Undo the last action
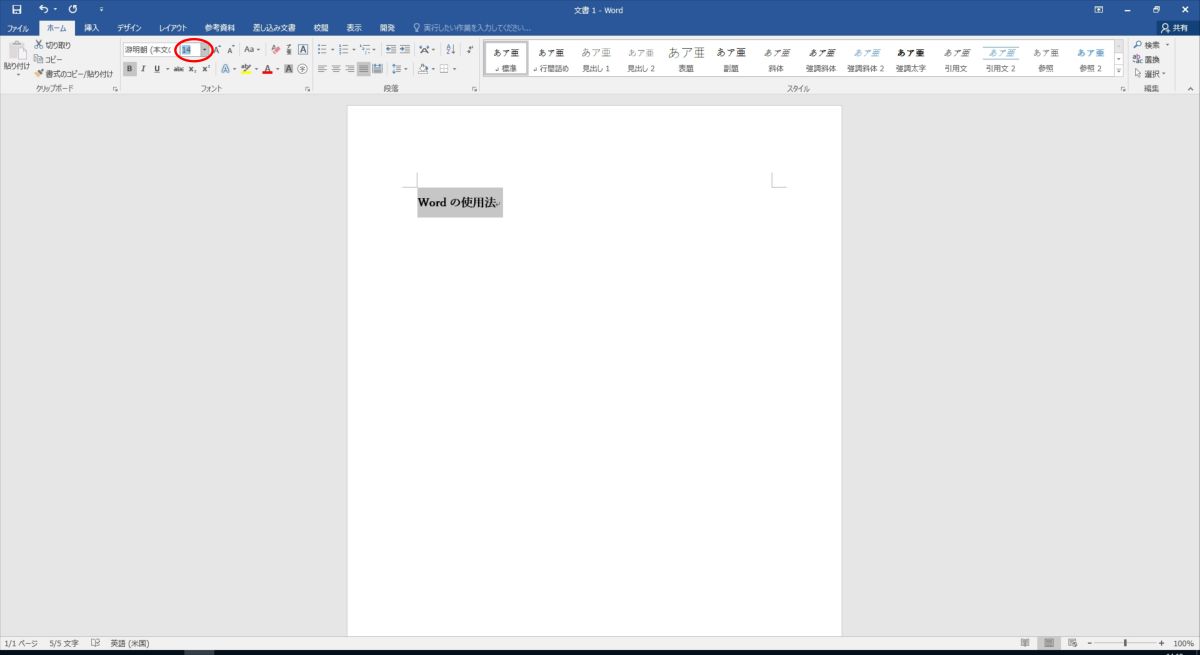The width and height of the screenshot is (1200, 655). [x=43, y=9]
